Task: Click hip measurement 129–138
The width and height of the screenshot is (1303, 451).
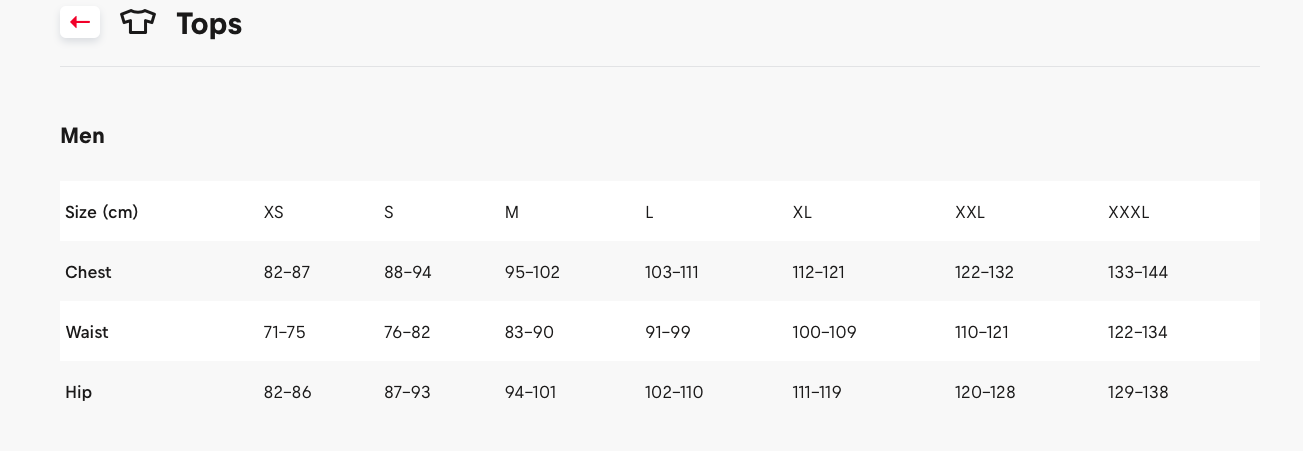Action: [1138, 392]
